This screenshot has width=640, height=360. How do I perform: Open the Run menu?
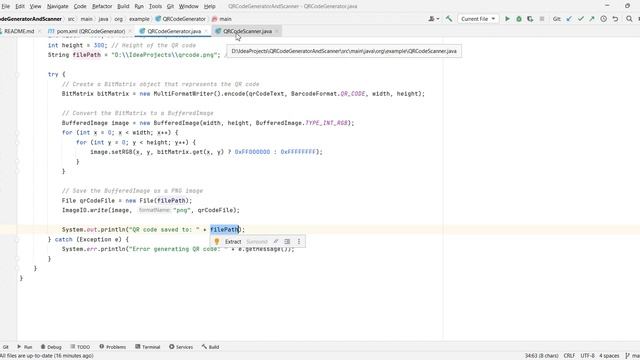pos(139,6)
